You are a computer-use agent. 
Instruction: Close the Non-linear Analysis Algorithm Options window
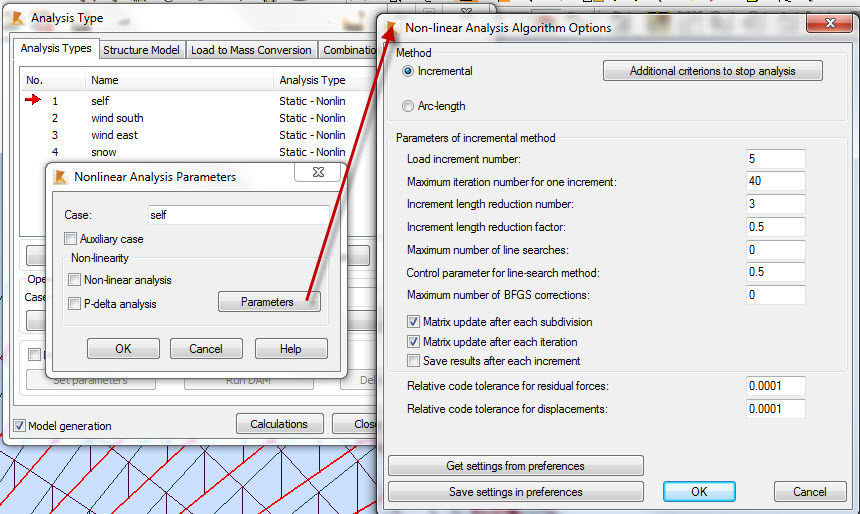[x=829, y=23]
